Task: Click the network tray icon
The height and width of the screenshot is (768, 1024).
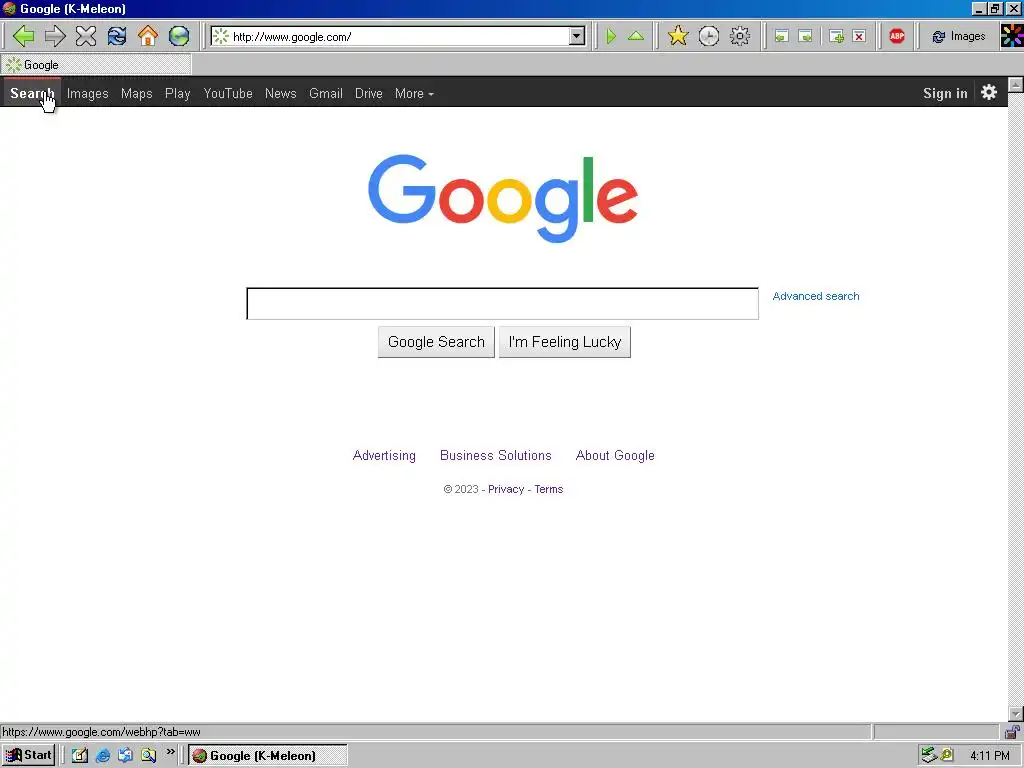Action: click(929, 756)
